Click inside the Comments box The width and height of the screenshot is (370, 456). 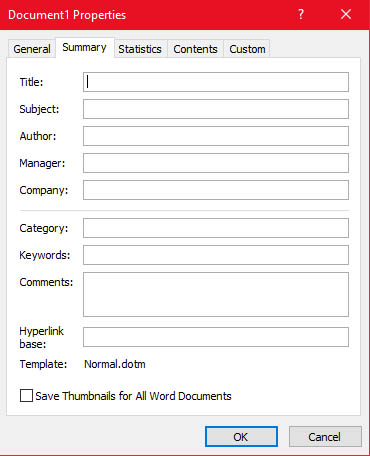[x=216, y=294]
